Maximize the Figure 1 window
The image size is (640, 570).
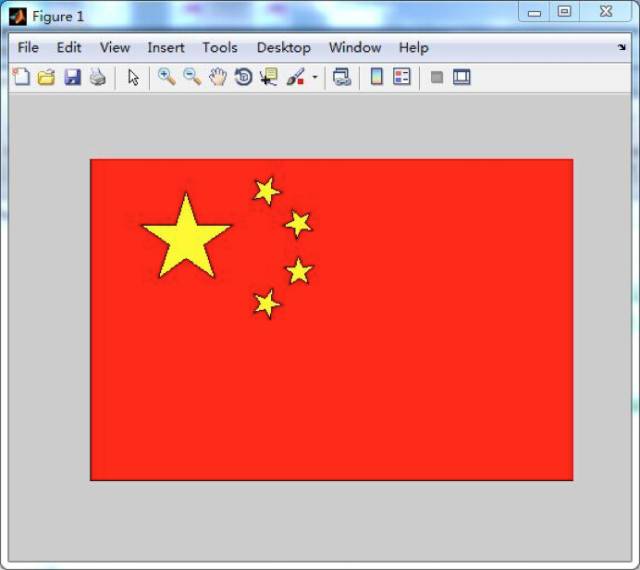tap(564, 11)
